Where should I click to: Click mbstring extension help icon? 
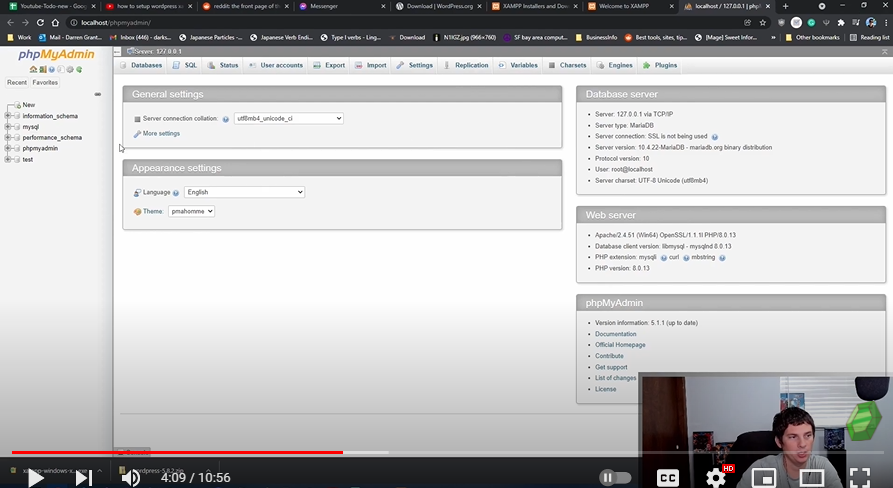[x=722, y=258]
